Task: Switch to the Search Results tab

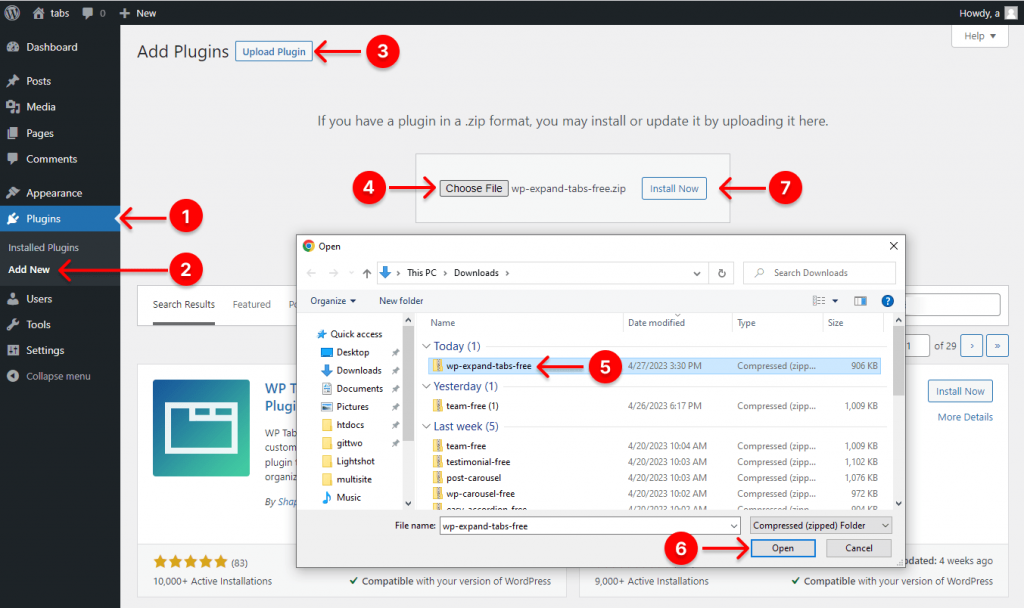Action: (x=184, y=304)
